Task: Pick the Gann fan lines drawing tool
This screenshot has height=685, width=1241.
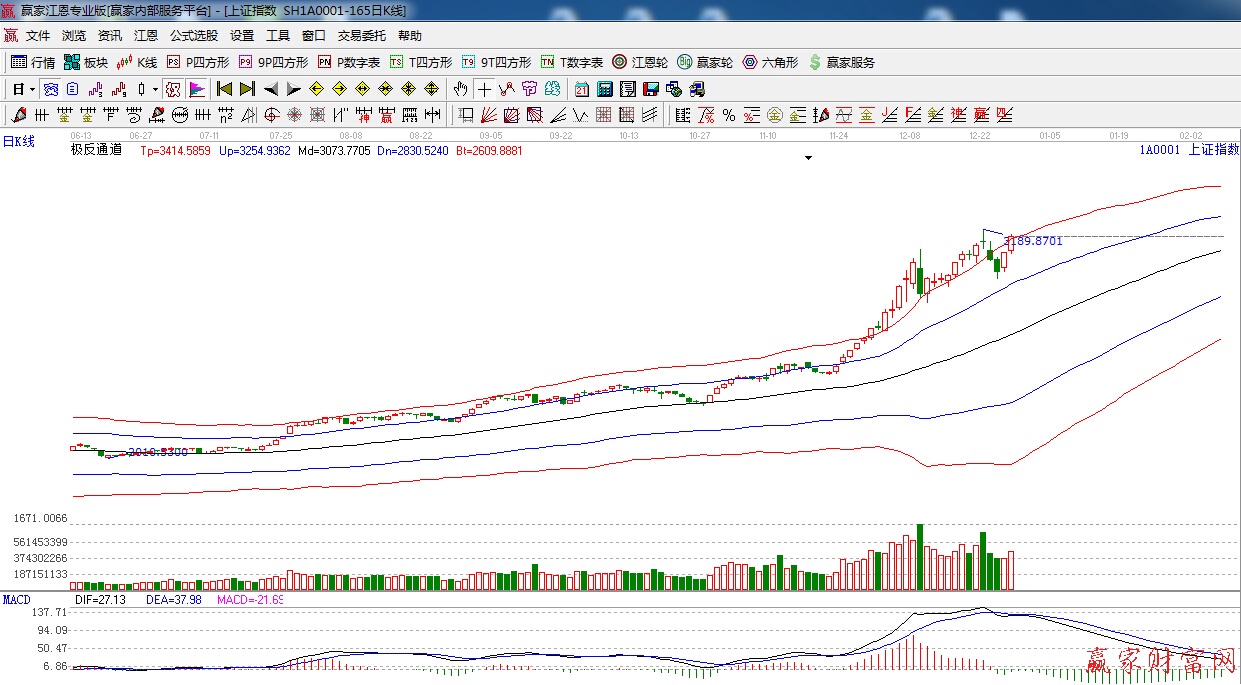Action: (x=489, y=115)
